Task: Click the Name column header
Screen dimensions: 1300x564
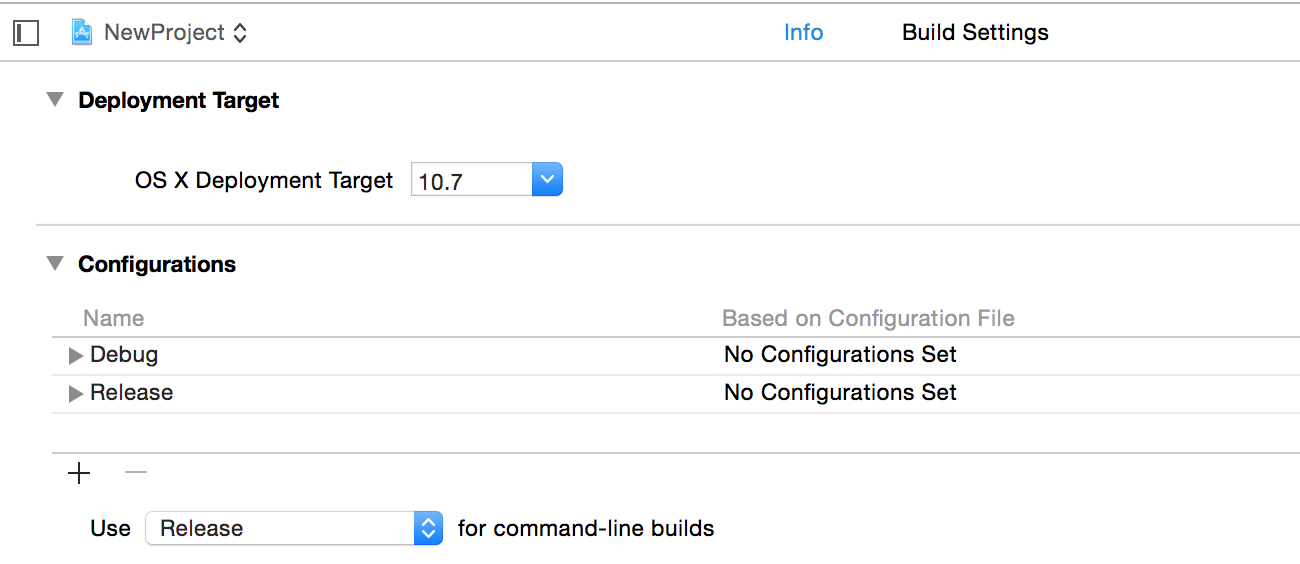Action: (x=114, y=318)
